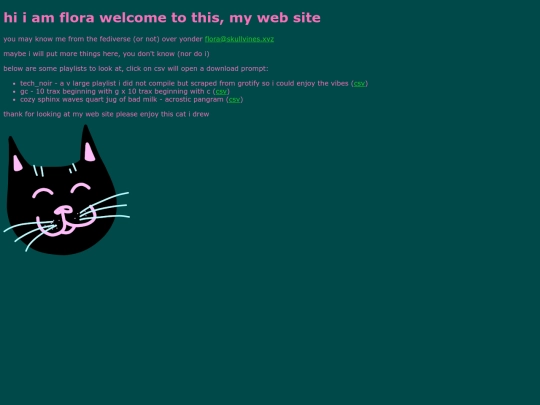The height and width of the screenshot is (405, 540).
Task: Click the "below are some playlists" paragraph
Action: coord(136,69)
